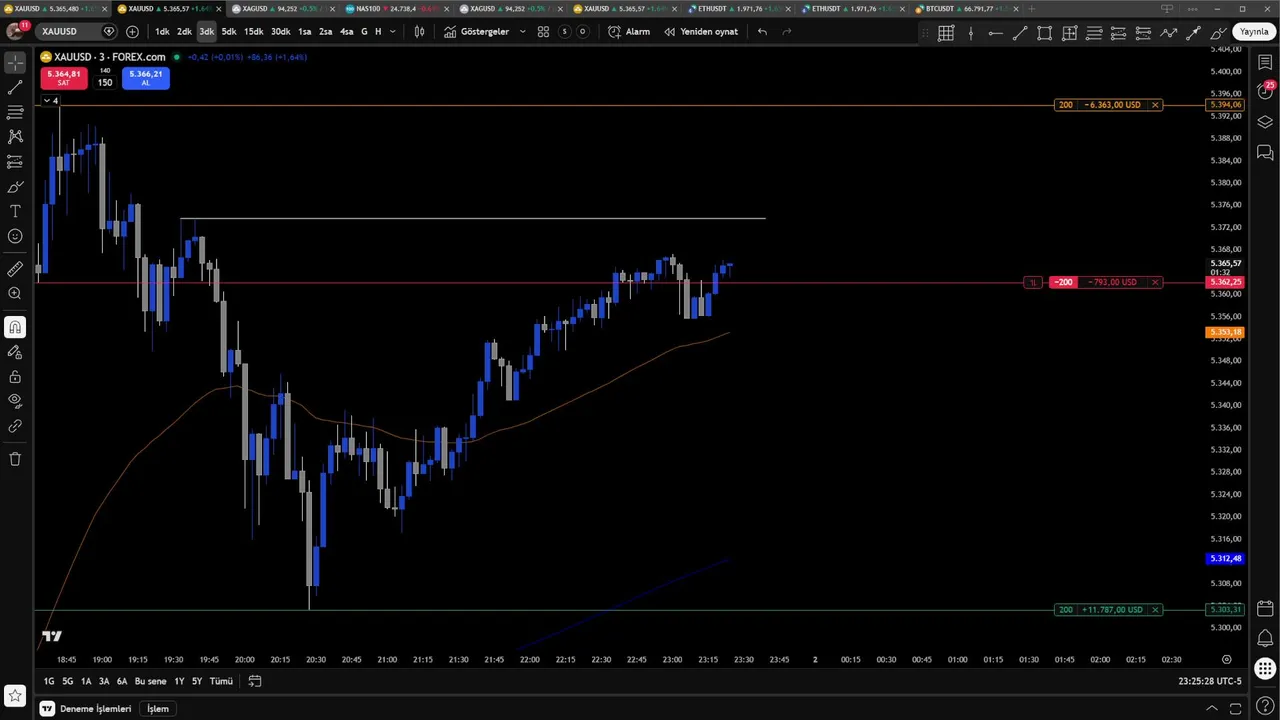Select the 1G date range

[x=49, y=681]
